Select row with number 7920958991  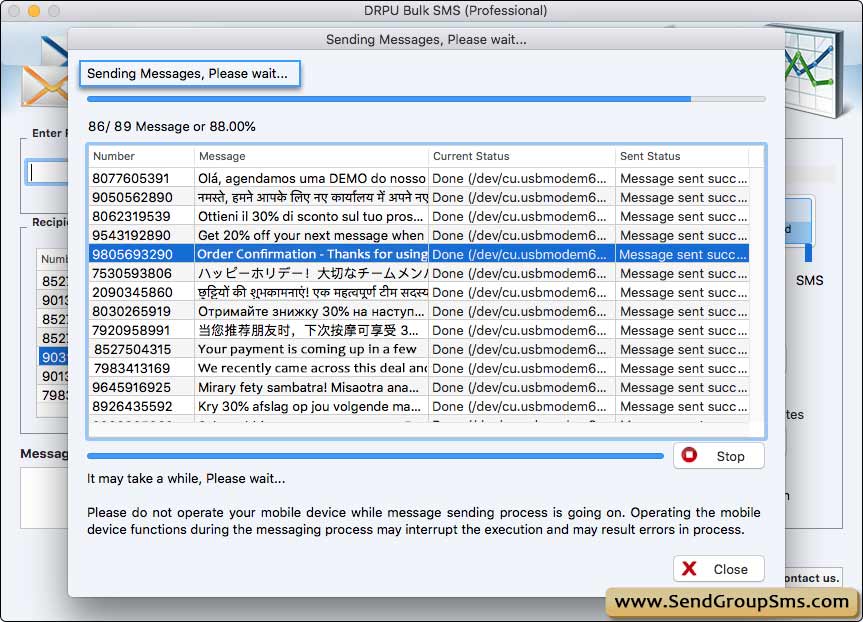point(419,330)
